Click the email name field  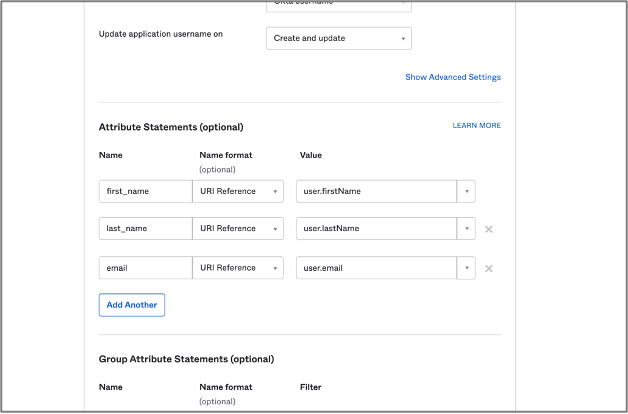coord(145,268)
